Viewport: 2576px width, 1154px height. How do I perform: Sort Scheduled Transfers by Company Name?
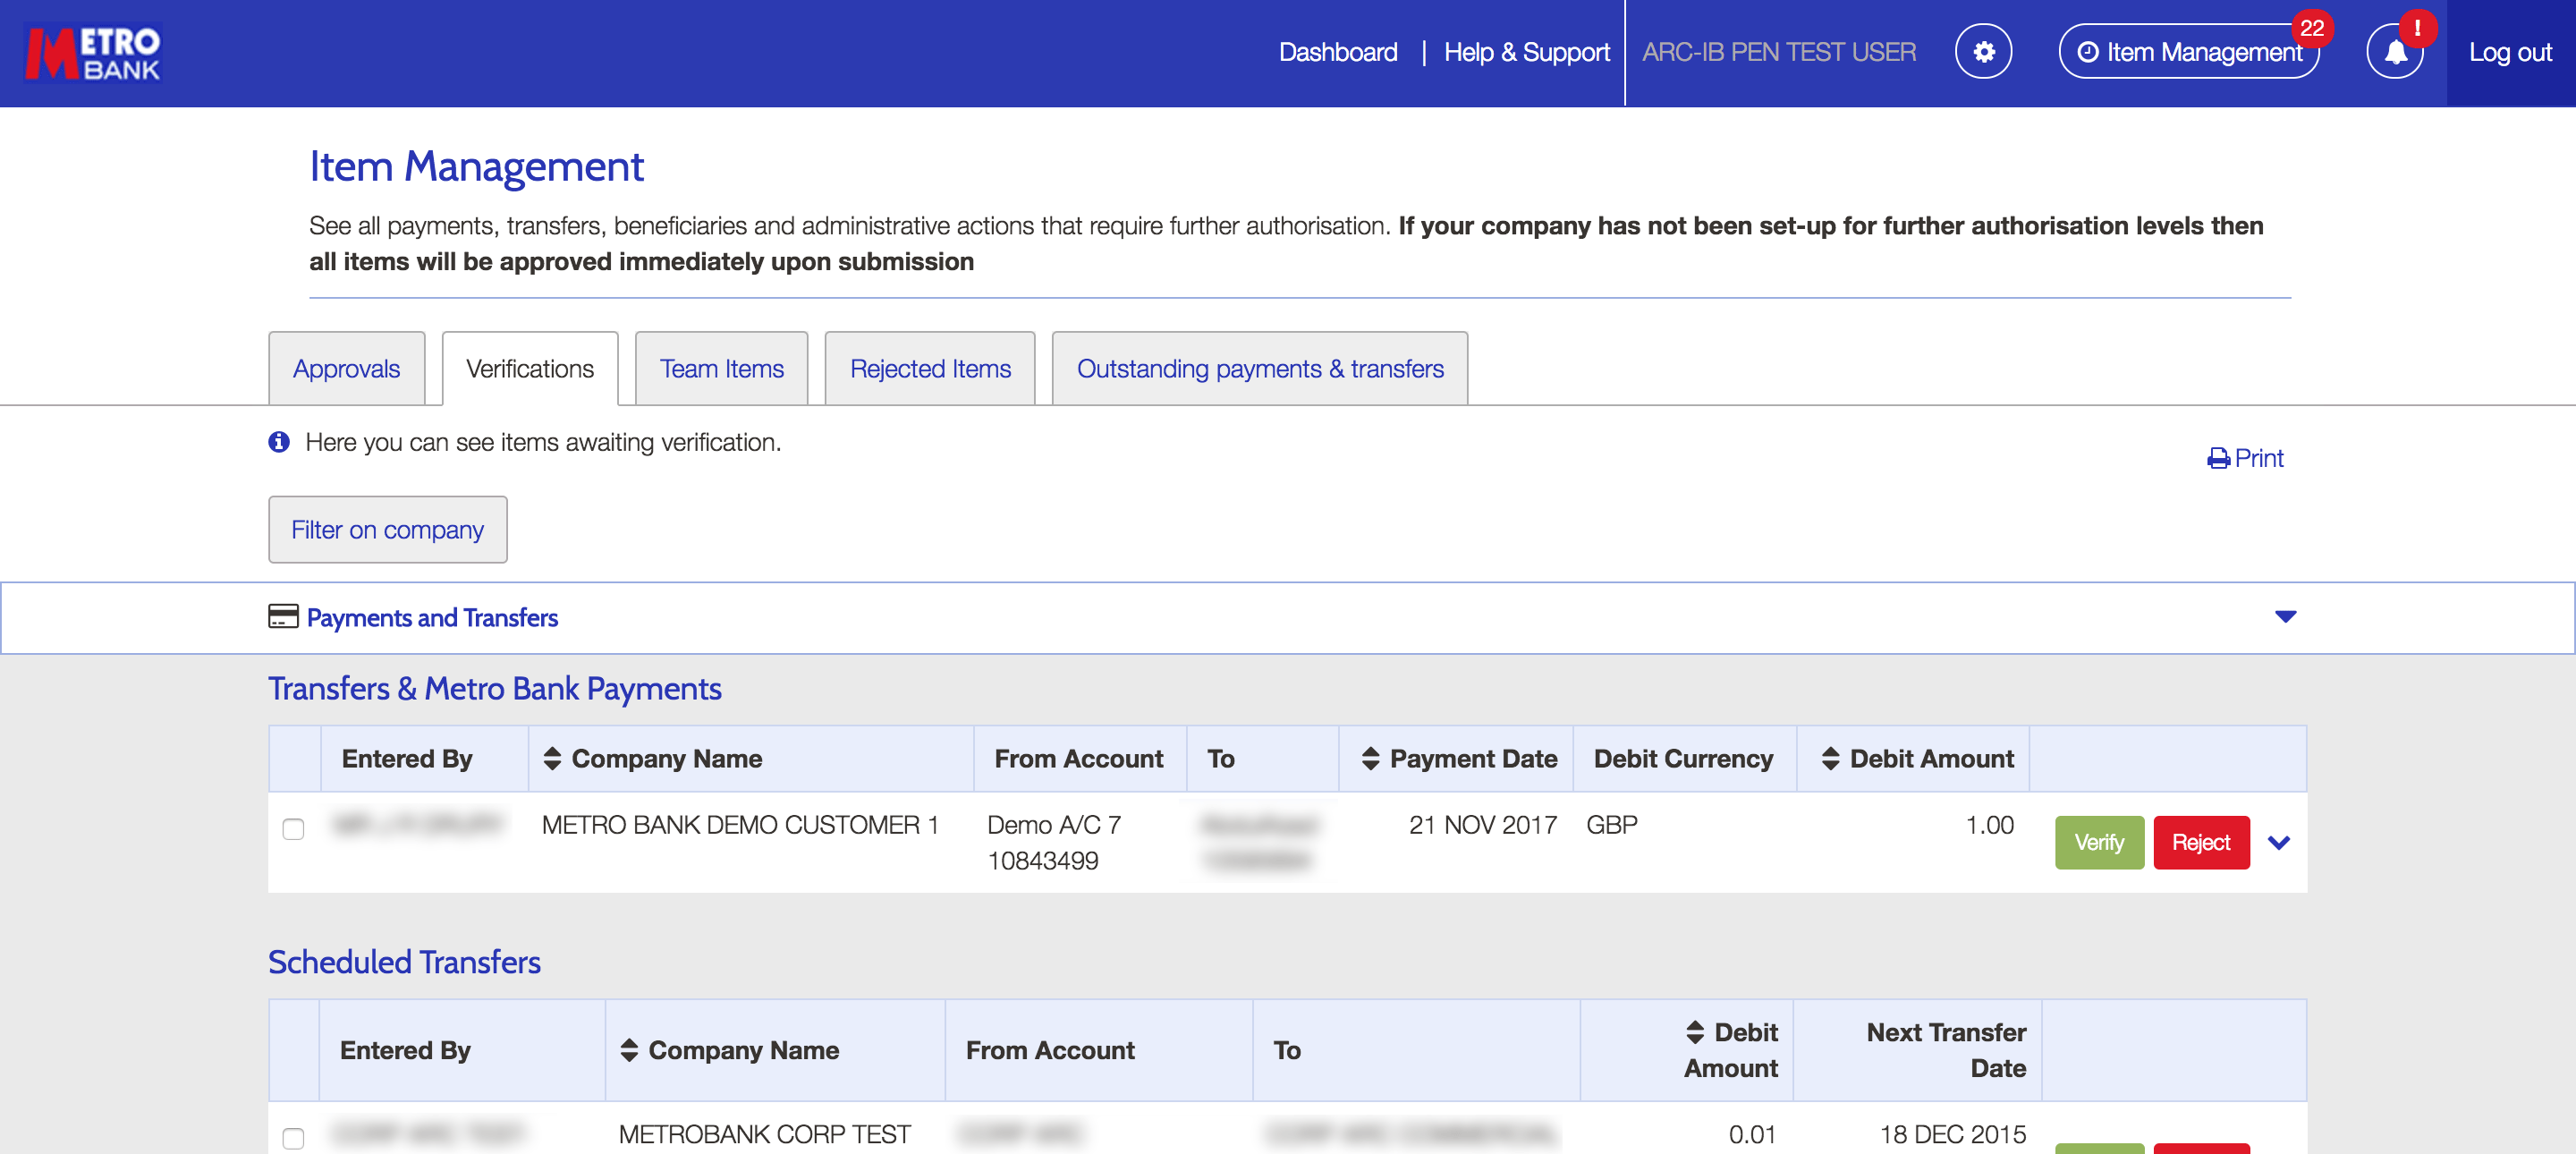tap(629, 1050)
